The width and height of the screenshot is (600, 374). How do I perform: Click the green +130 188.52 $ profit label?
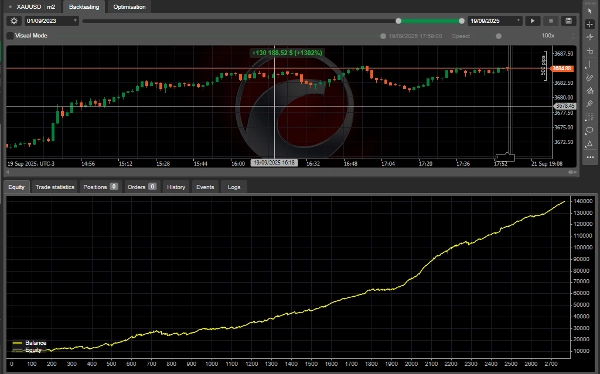point(287,52)
